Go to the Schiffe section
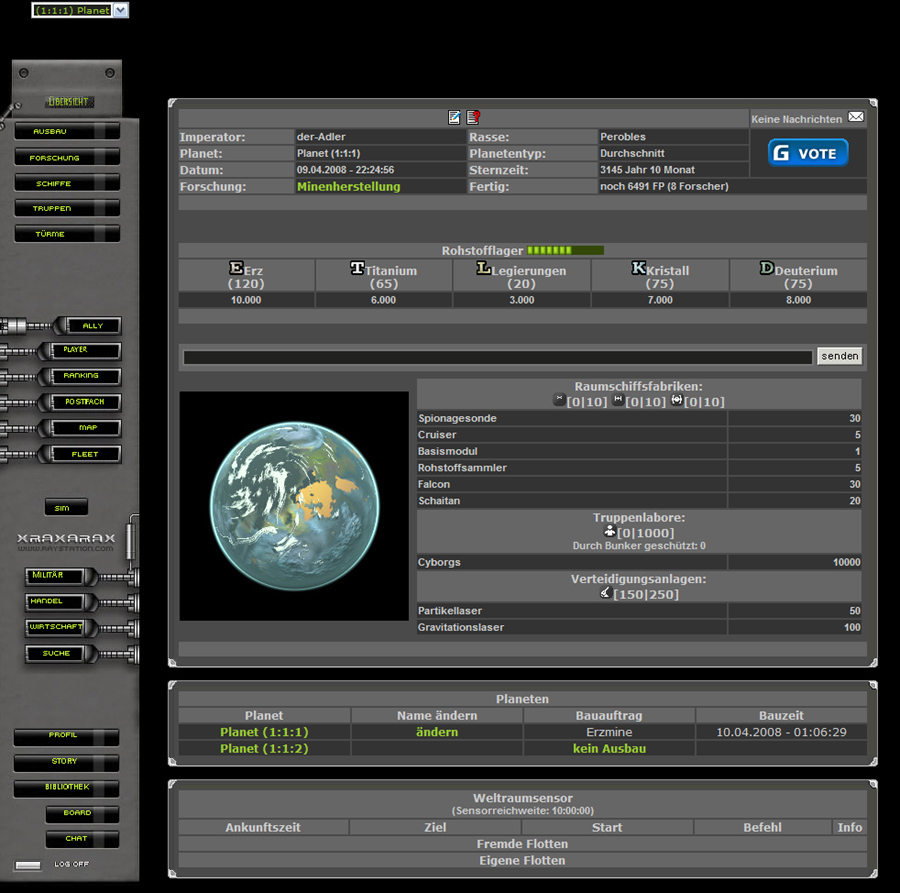The height and width of the screenshot is (893, 900). pyautogui.click(x=67, y=183)
